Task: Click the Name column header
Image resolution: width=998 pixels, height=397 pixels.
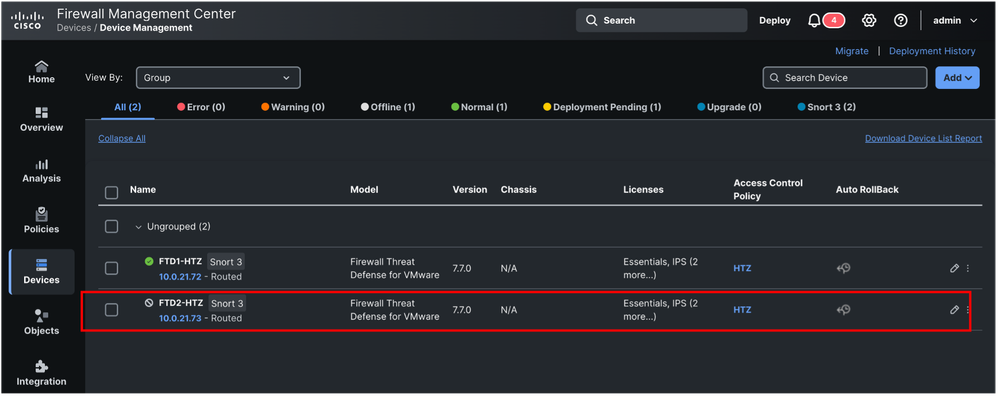Action: tap(143, 190)
